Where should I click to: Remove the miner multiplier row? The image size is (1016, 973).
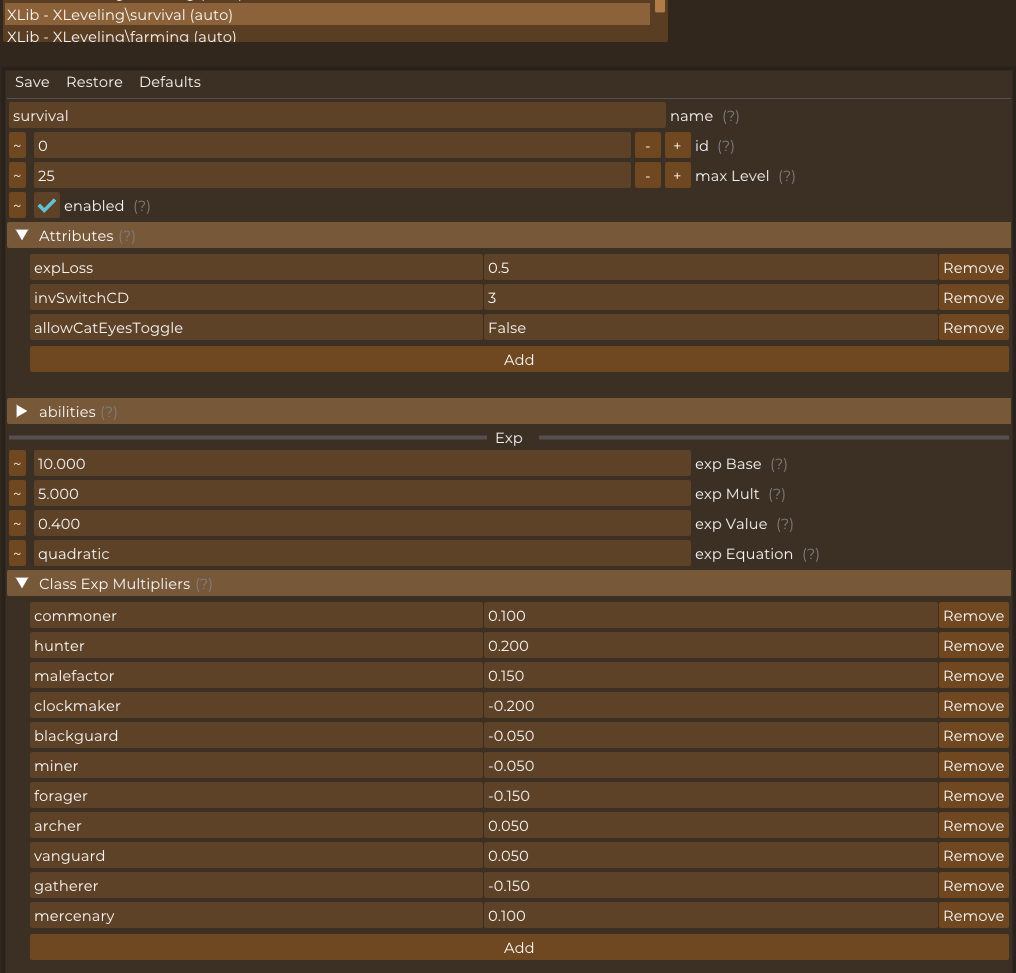pyautogui.click(x=973, y=766)
